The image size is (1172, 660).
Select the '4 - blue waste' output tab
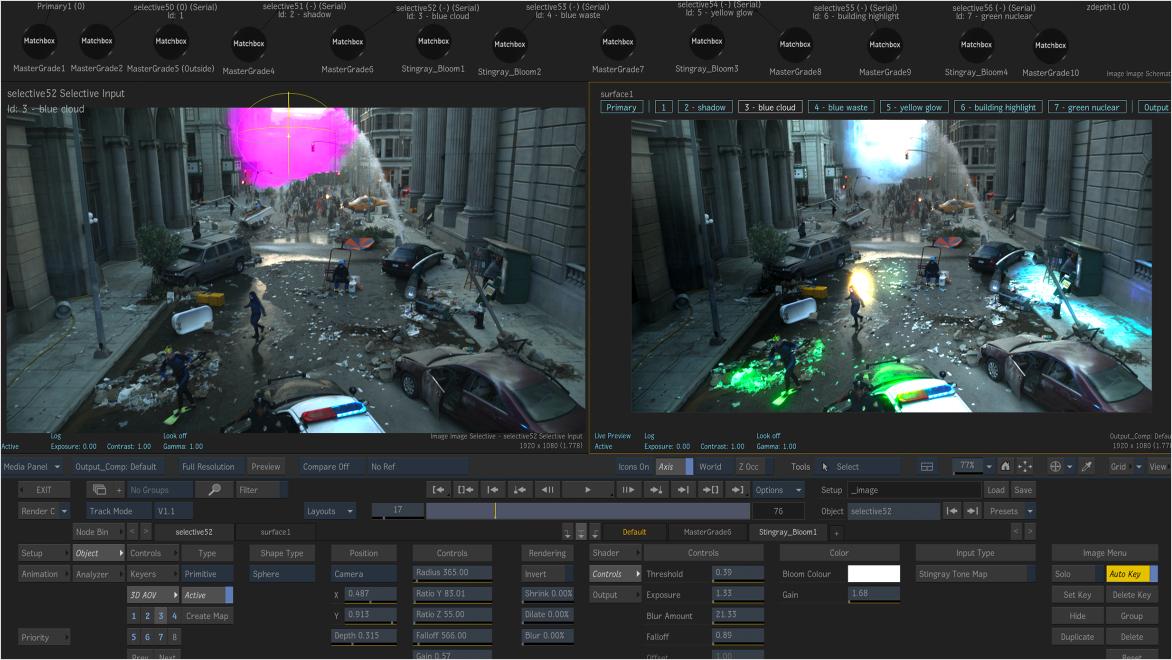pyautogui.click(x=841, y=108)
